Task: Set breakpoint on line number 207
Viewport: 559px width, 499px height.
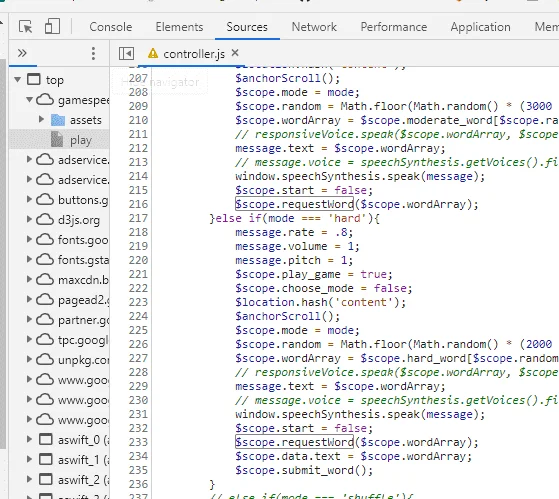Action: click(138, 78)
